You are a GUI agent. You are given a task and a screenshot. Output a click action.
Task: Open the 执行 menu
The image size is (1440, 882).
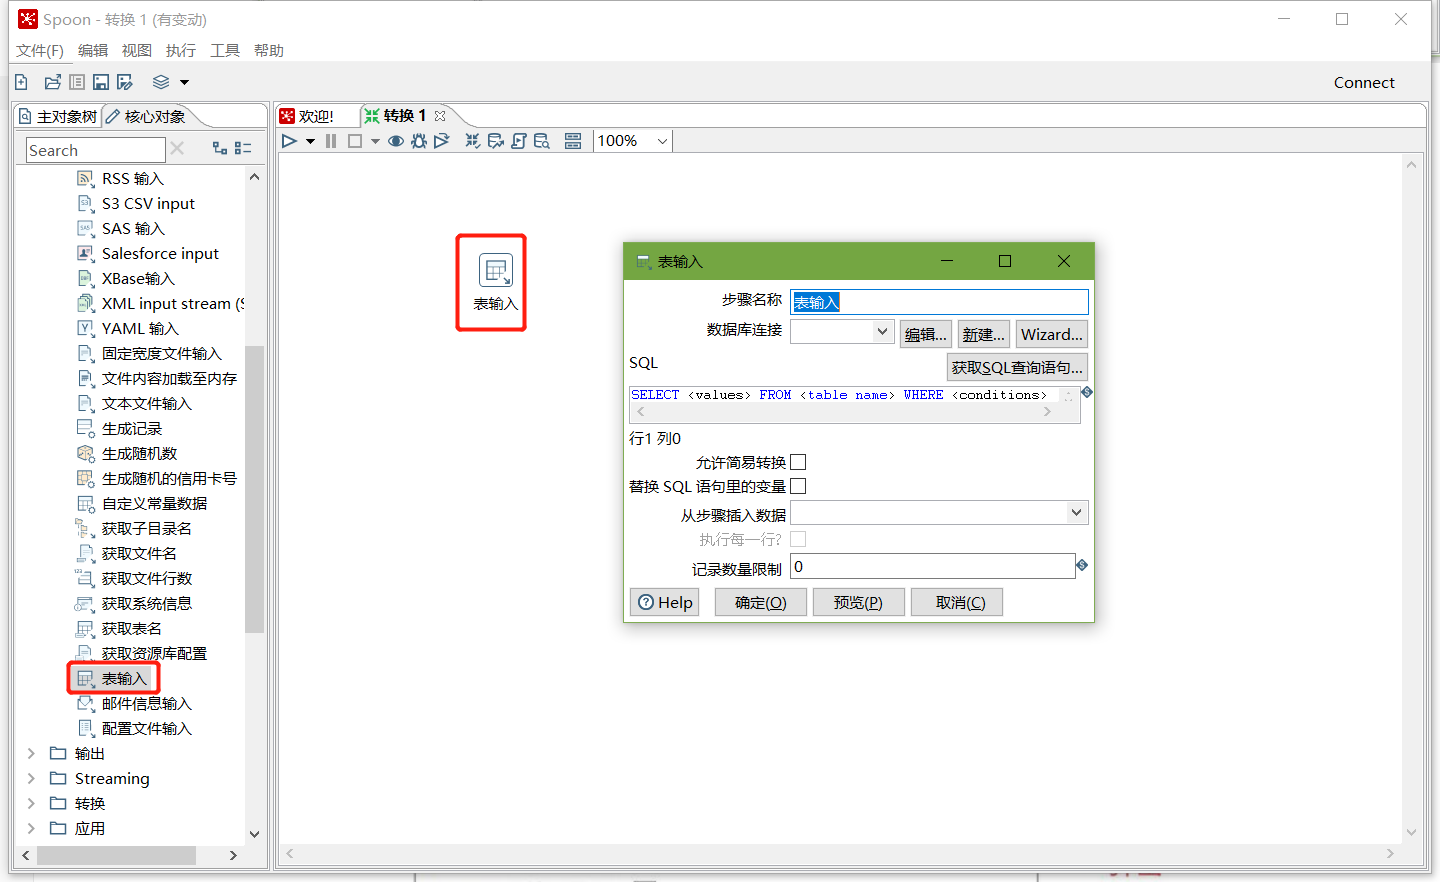(x=181, y=50)
